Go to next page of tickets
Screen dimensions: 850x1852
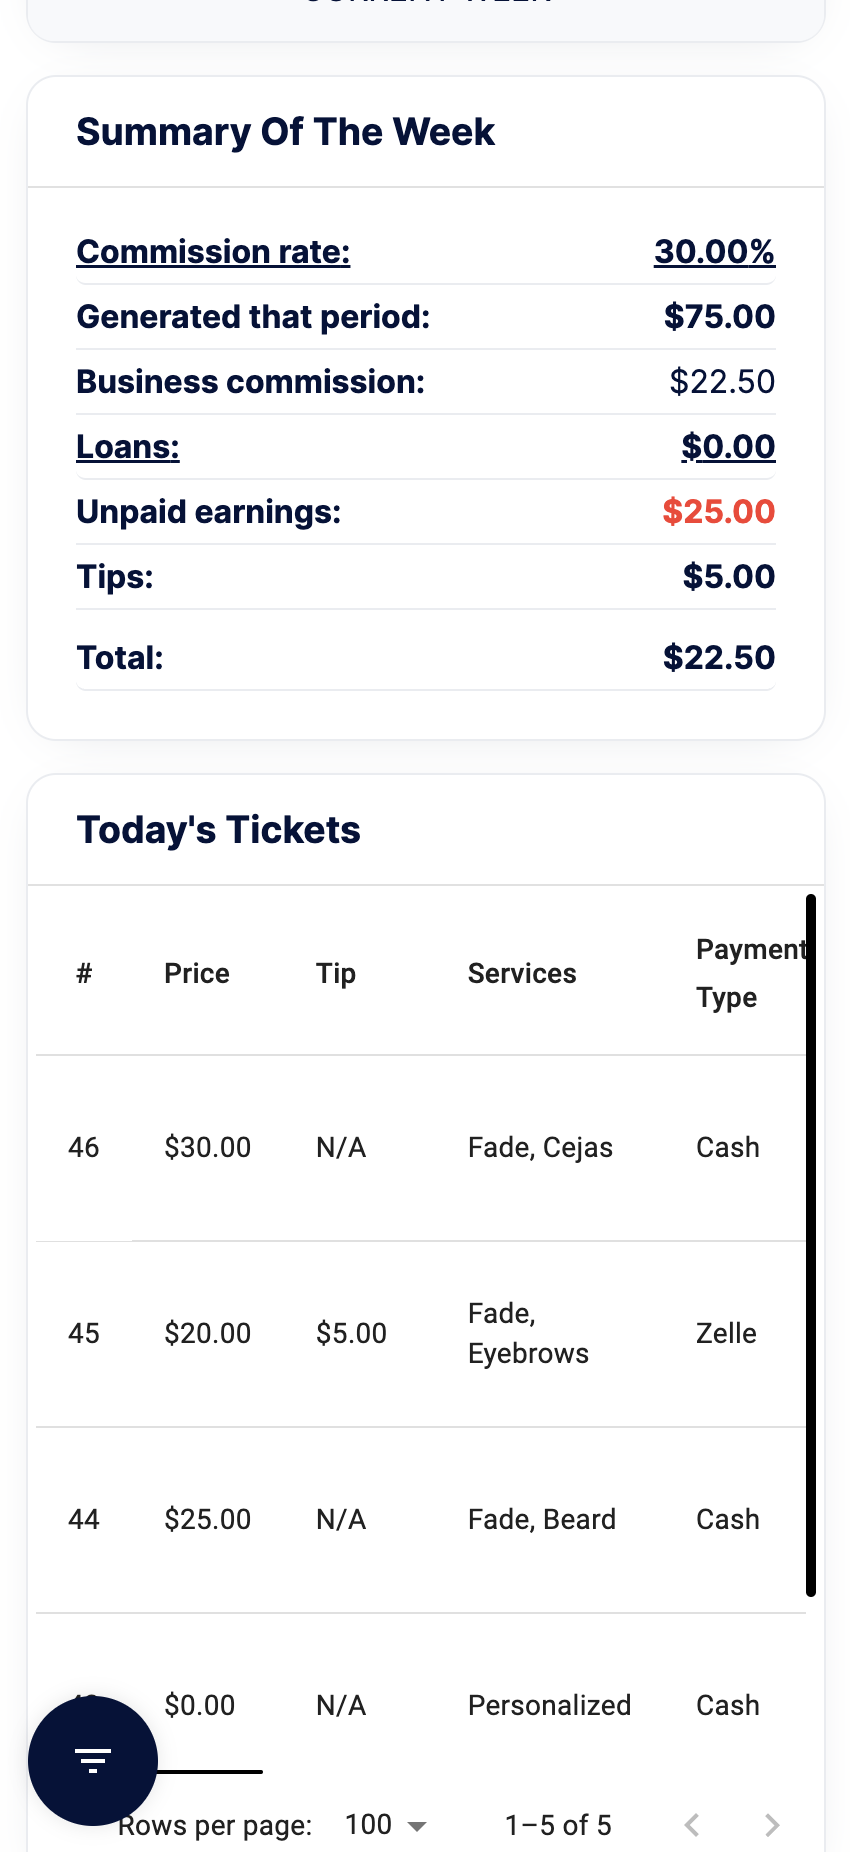tap(772, 1825)
